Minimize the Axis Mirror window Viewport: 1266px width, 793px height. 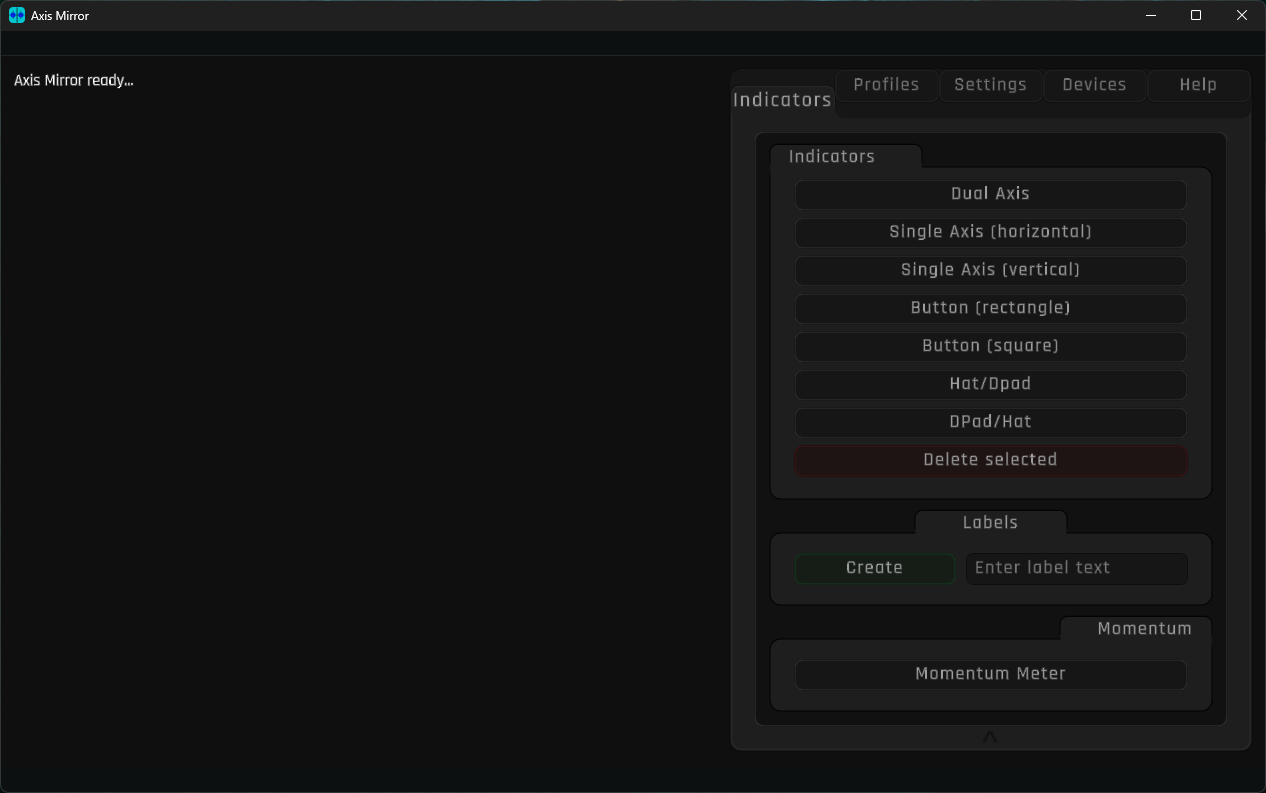click(x=1151, y=15)
